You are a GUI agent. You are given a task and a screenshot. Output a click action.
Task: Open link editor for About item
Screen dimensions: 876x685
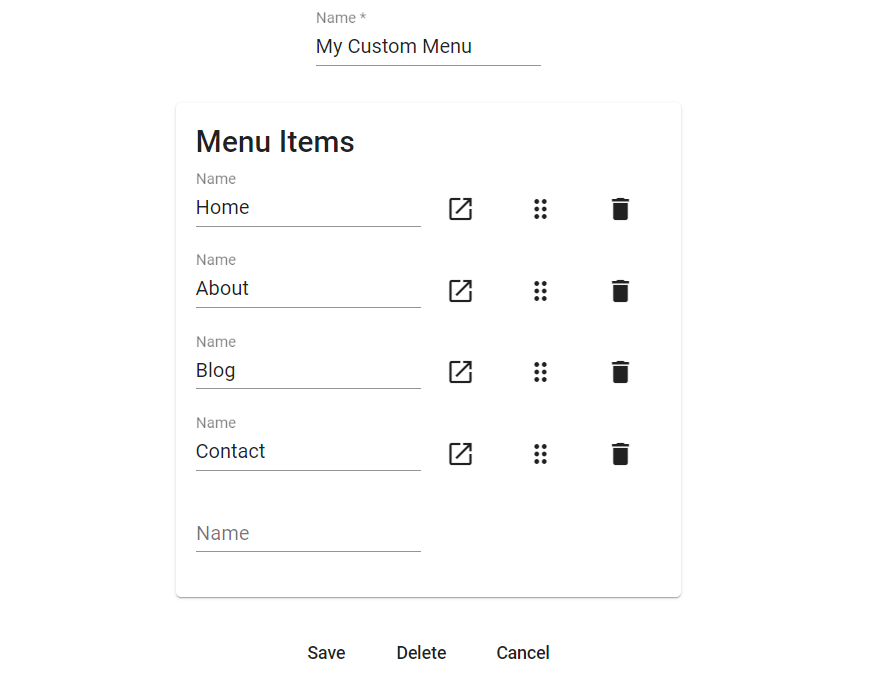pos(460,291)
